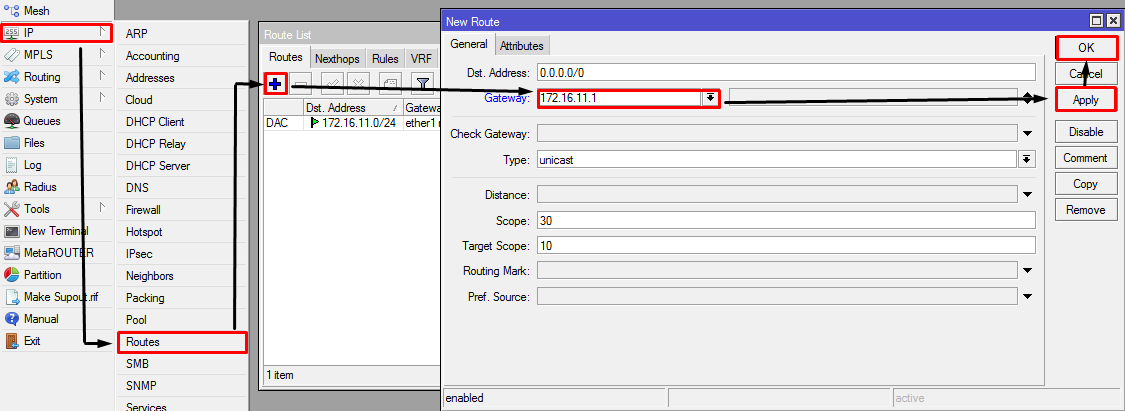Click the disable X icon in Route List

(359, 84)
